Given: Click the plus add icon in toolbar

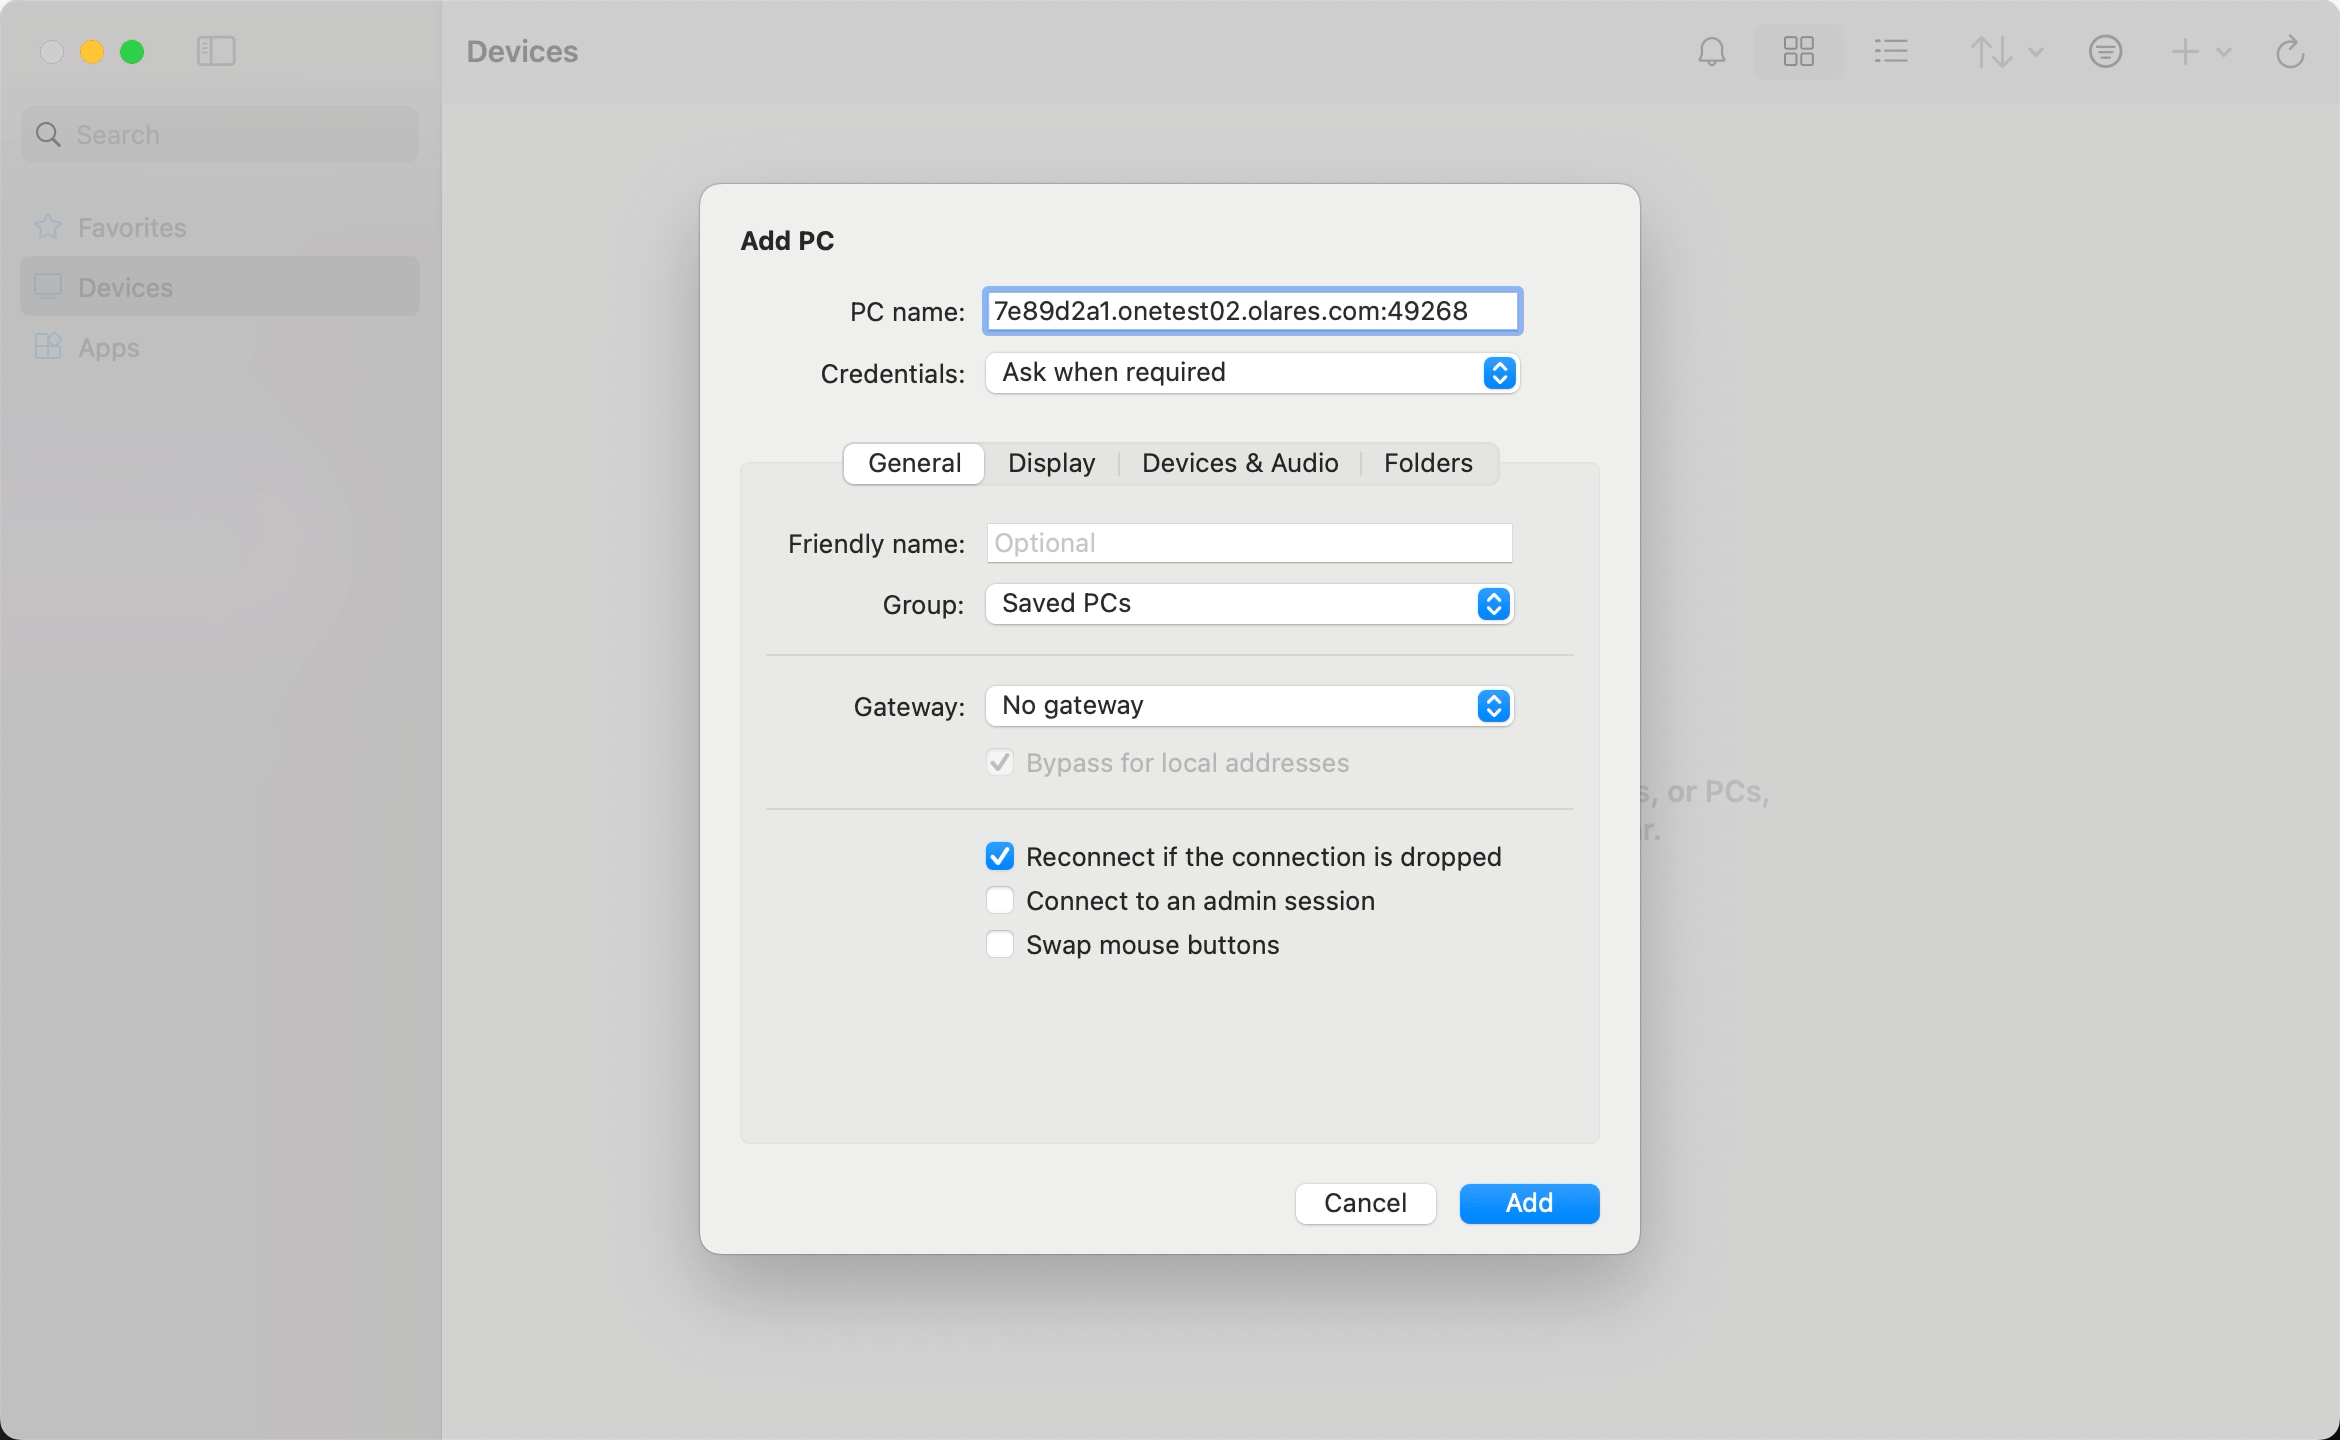Looking at the screenshot, I should click(x=2186, y=52).
